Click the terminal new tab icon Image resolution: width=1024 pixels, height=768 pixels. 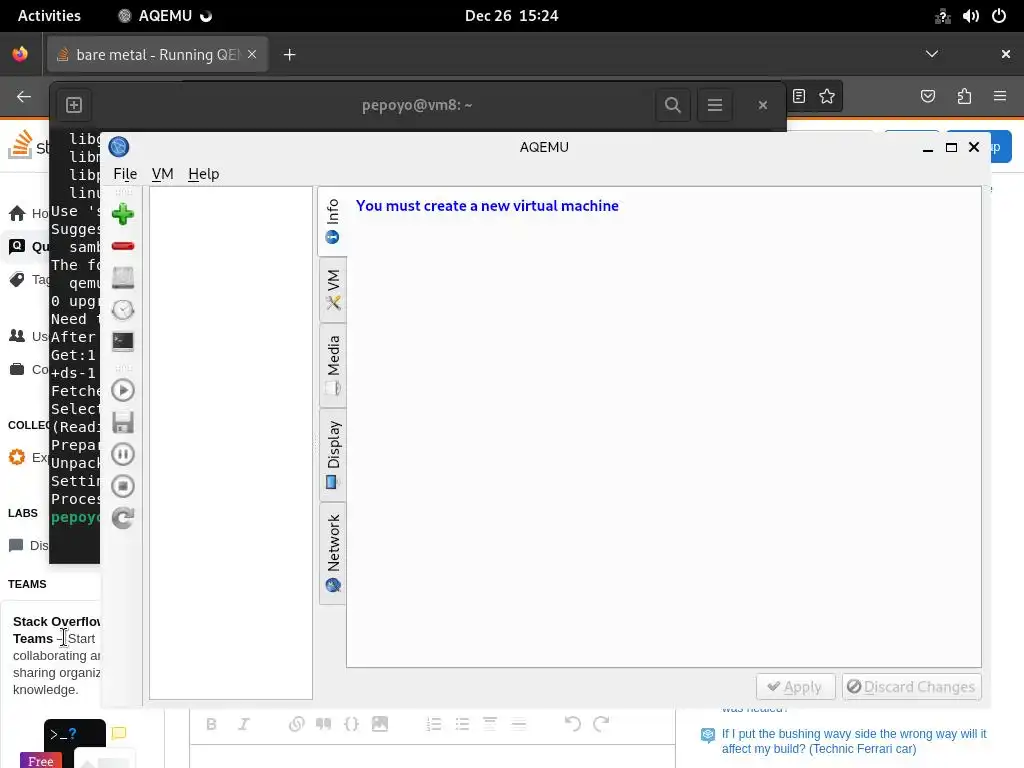coord(74,104)
